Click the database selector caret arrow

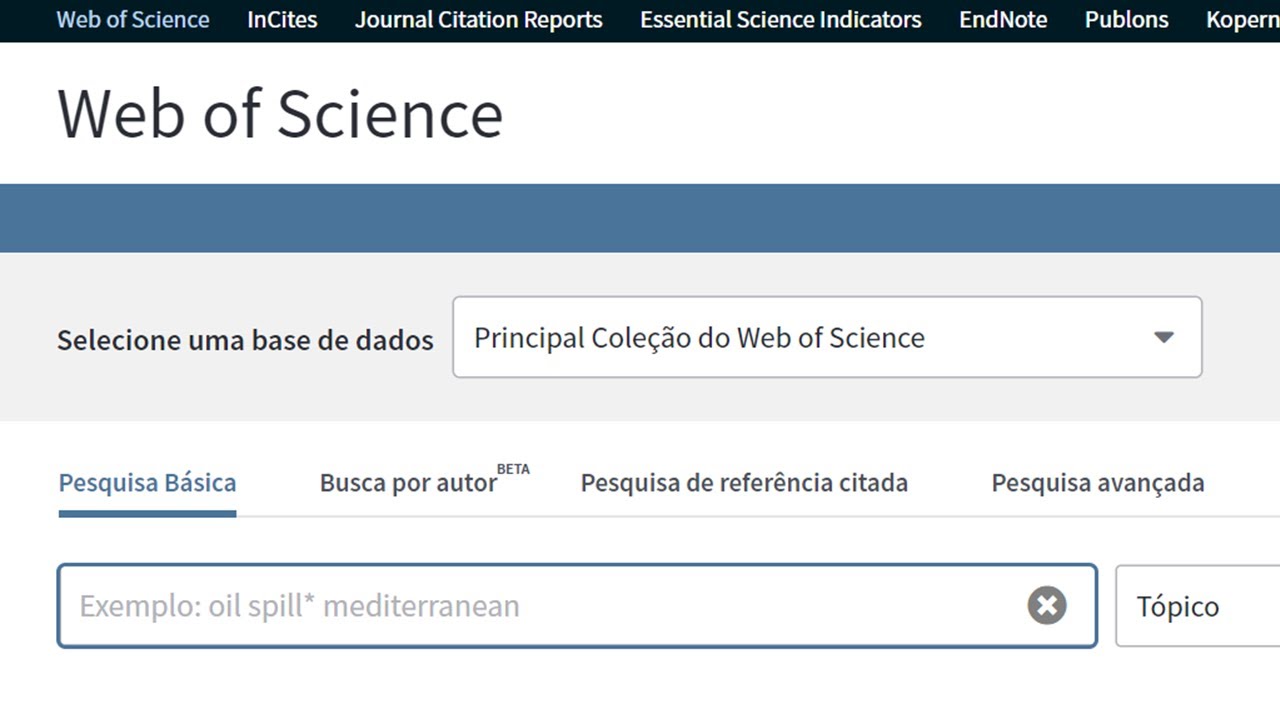pyautogui.click(x=1163, y=337)
